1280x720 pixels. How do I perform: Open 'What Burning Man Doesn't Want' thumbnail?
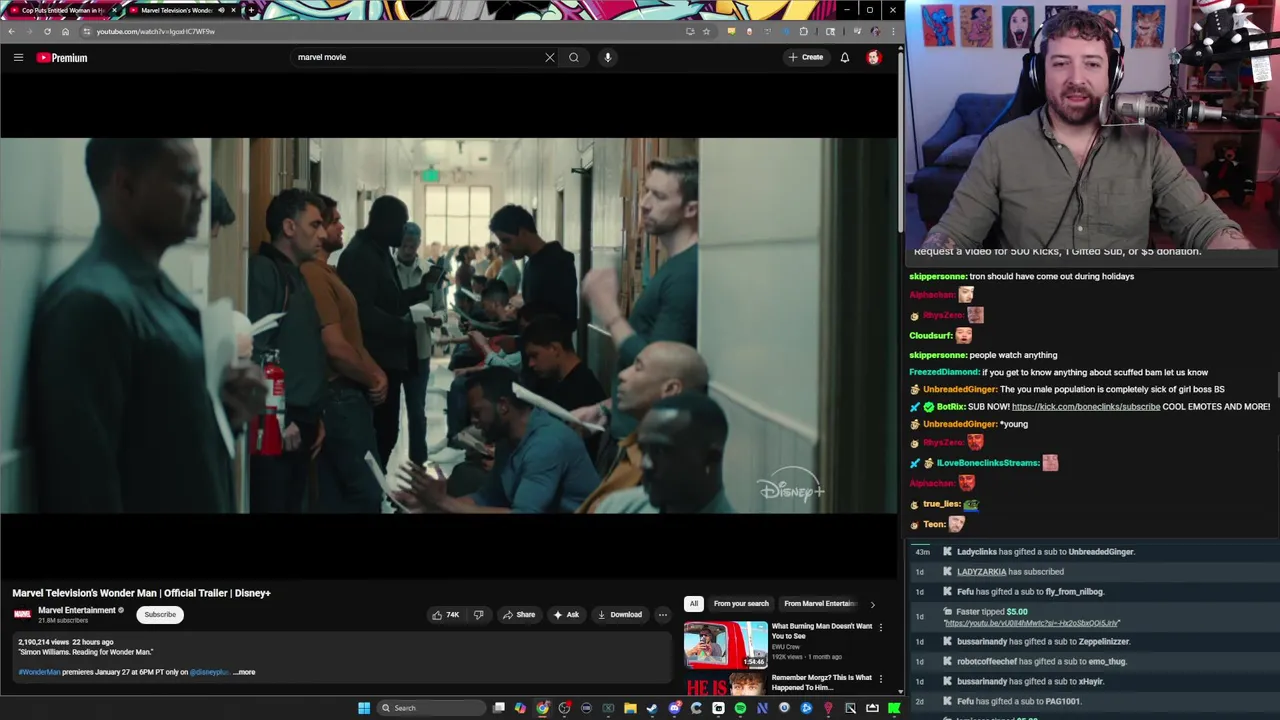click(x=725, y=645)
